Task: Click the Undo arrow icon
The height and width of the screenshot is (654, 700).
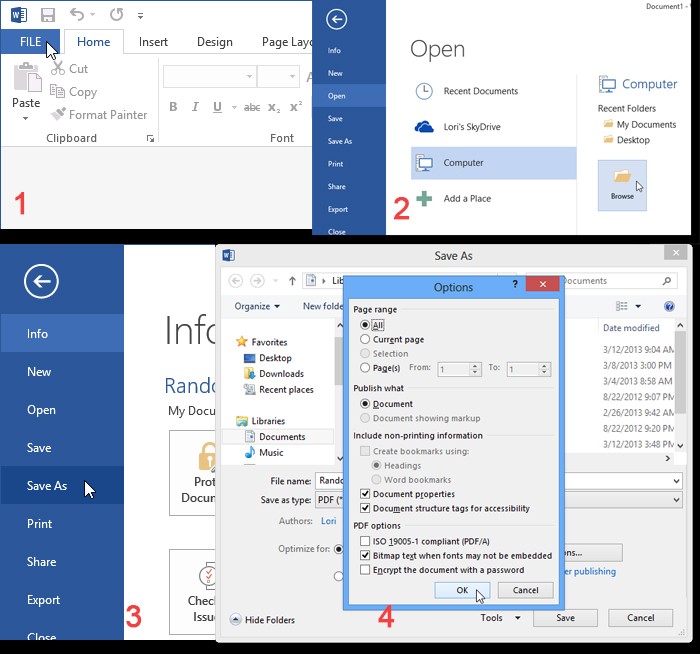Action: click(x=77, y=15)
